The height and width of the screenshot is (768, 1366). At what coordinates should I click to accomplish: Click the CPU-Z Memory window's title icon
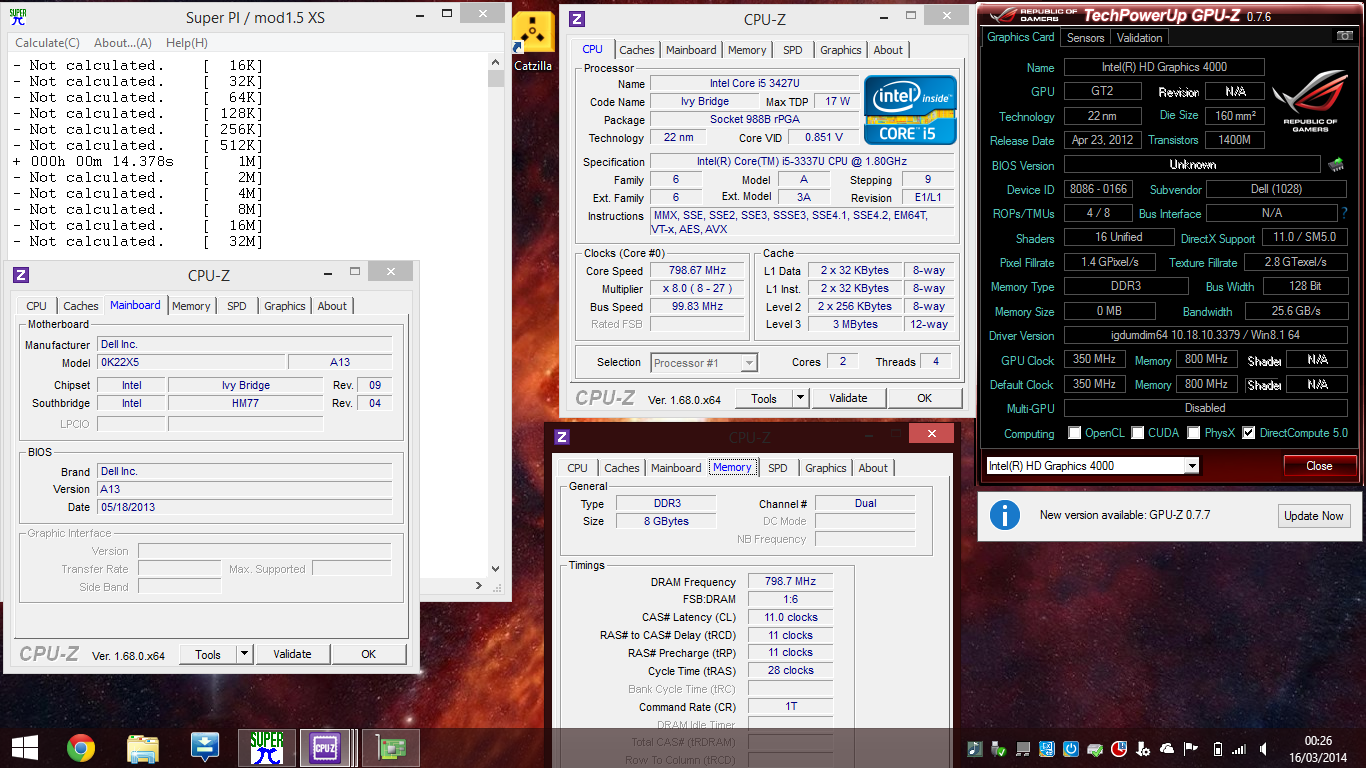pos(562,437)
